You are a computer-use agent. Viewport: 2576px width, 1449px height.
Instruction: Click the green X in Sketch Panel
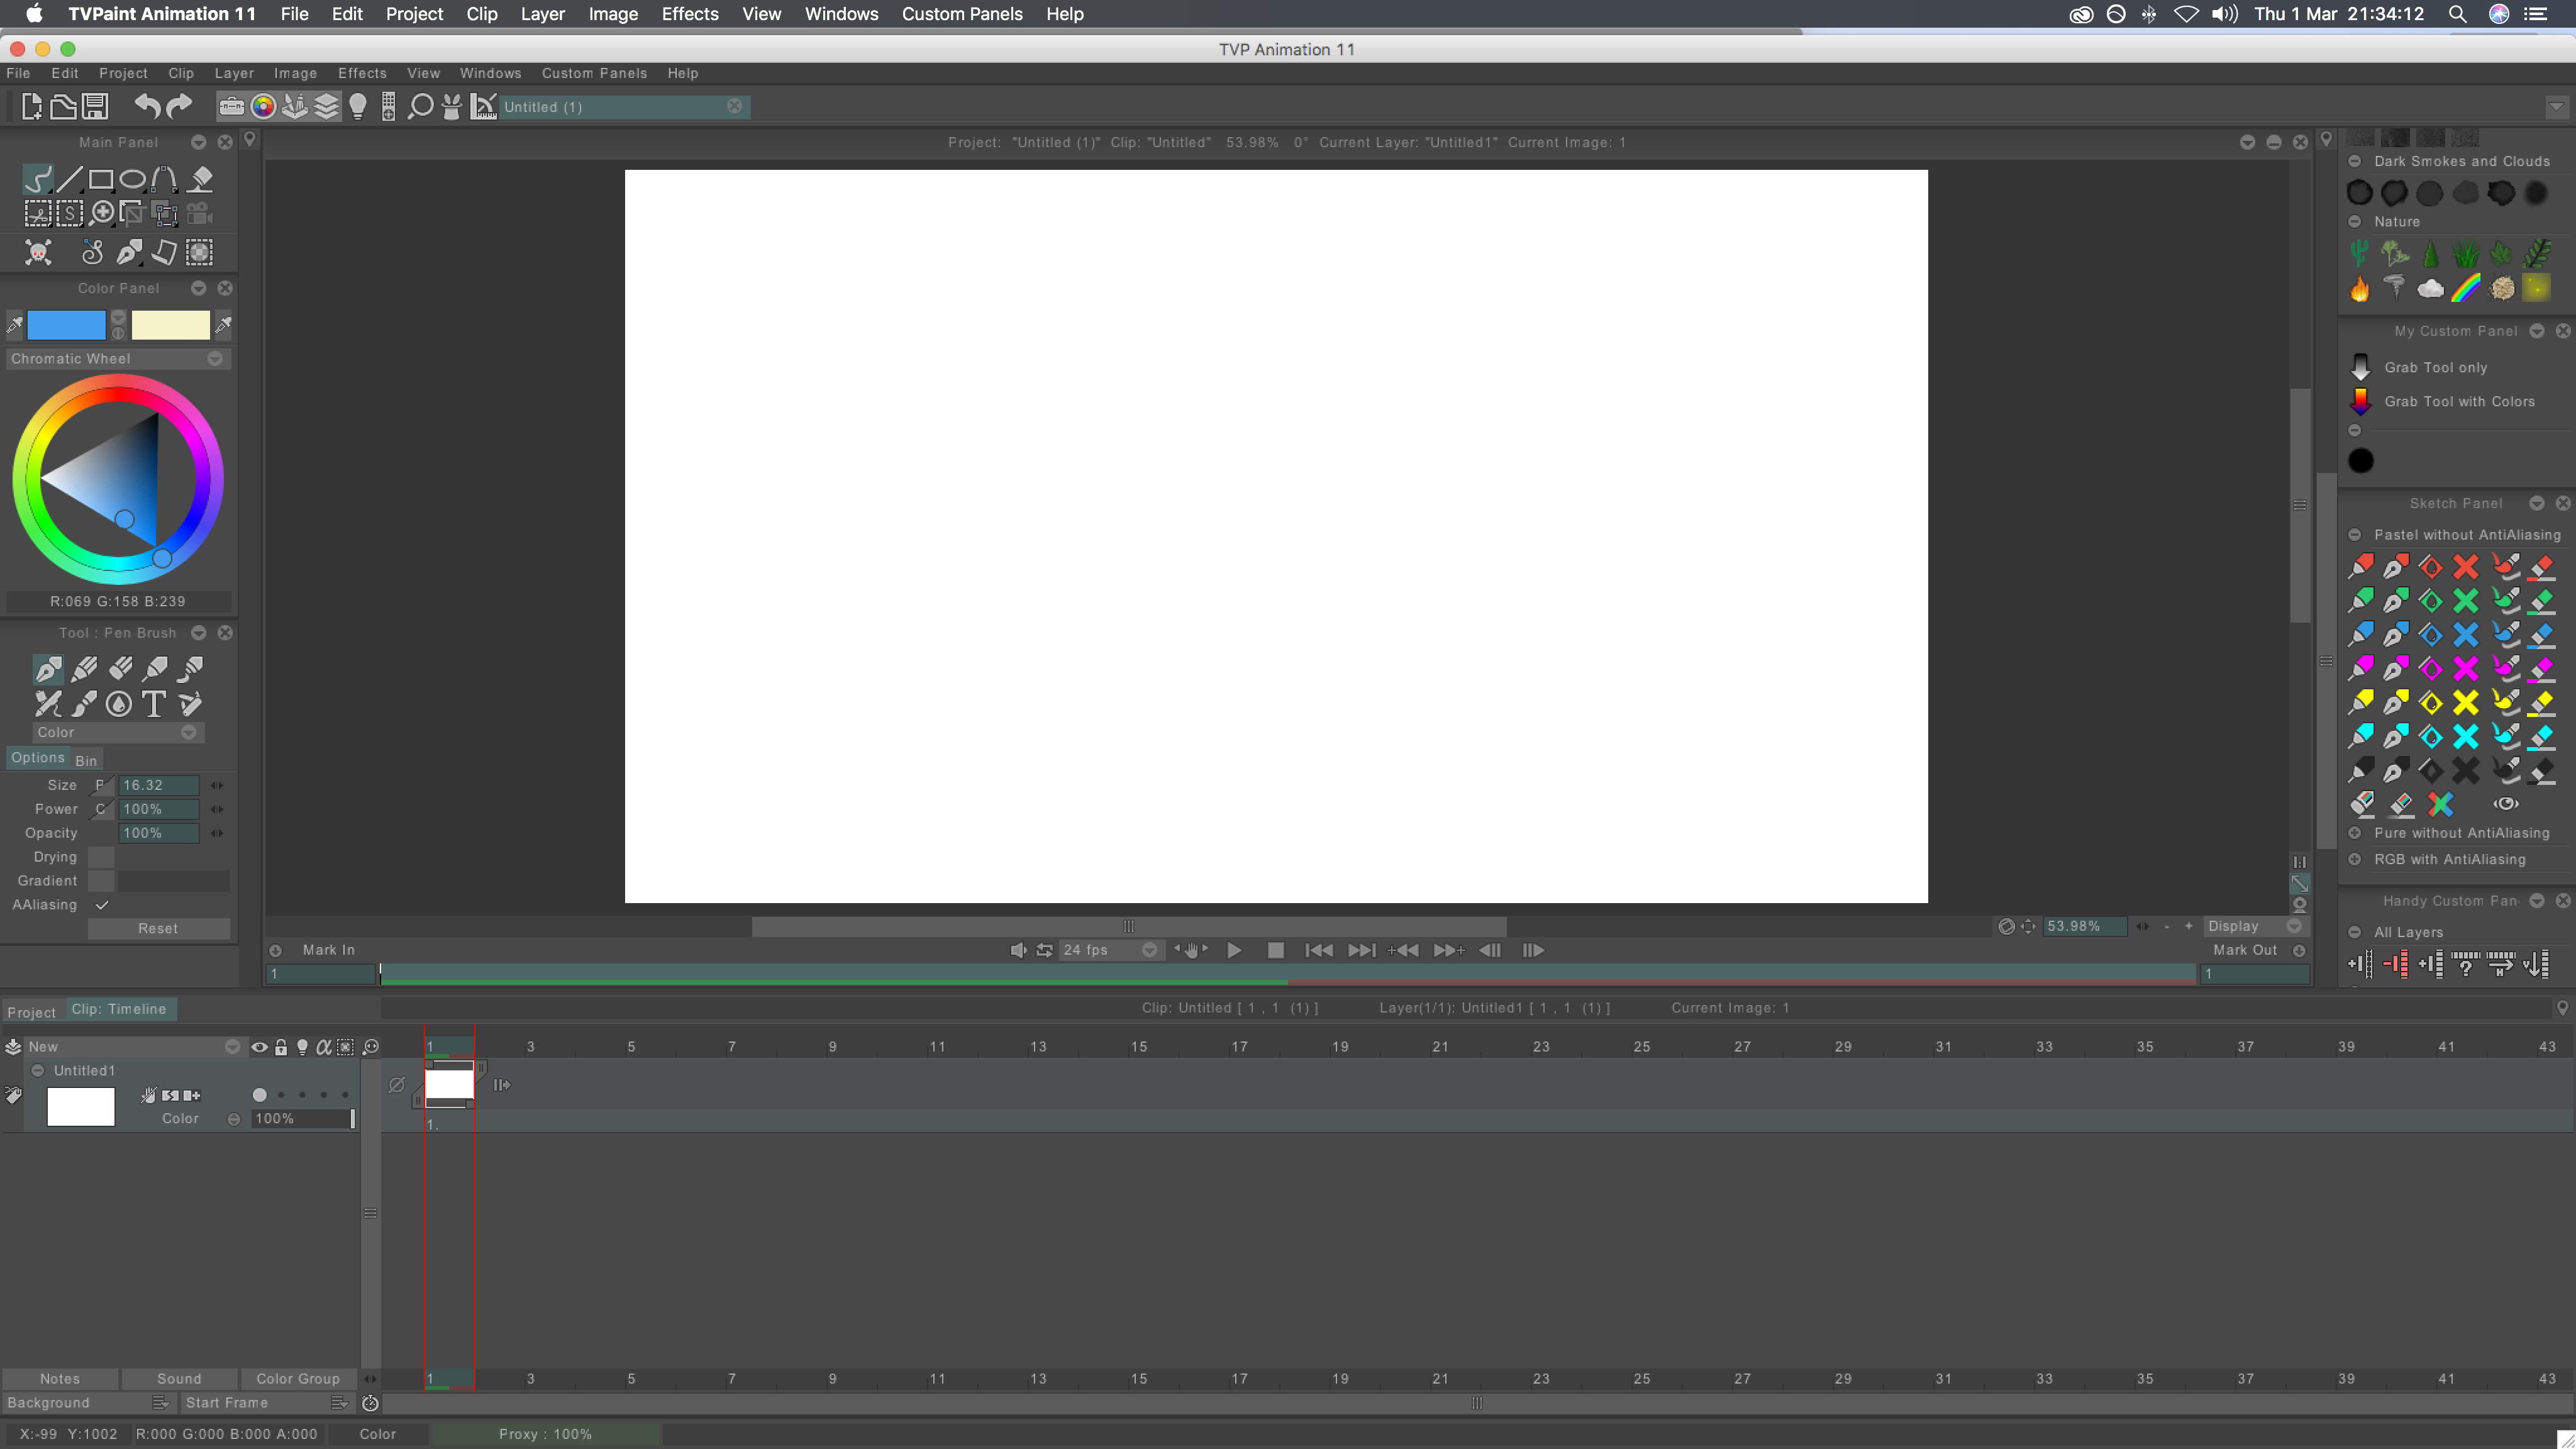point(2466,601)
